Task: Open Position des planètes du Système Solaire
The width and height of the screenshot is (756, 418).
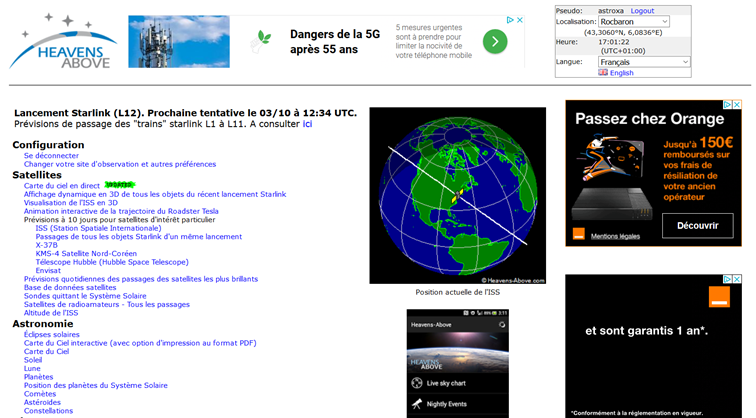Action: click(x=96, y=386)
